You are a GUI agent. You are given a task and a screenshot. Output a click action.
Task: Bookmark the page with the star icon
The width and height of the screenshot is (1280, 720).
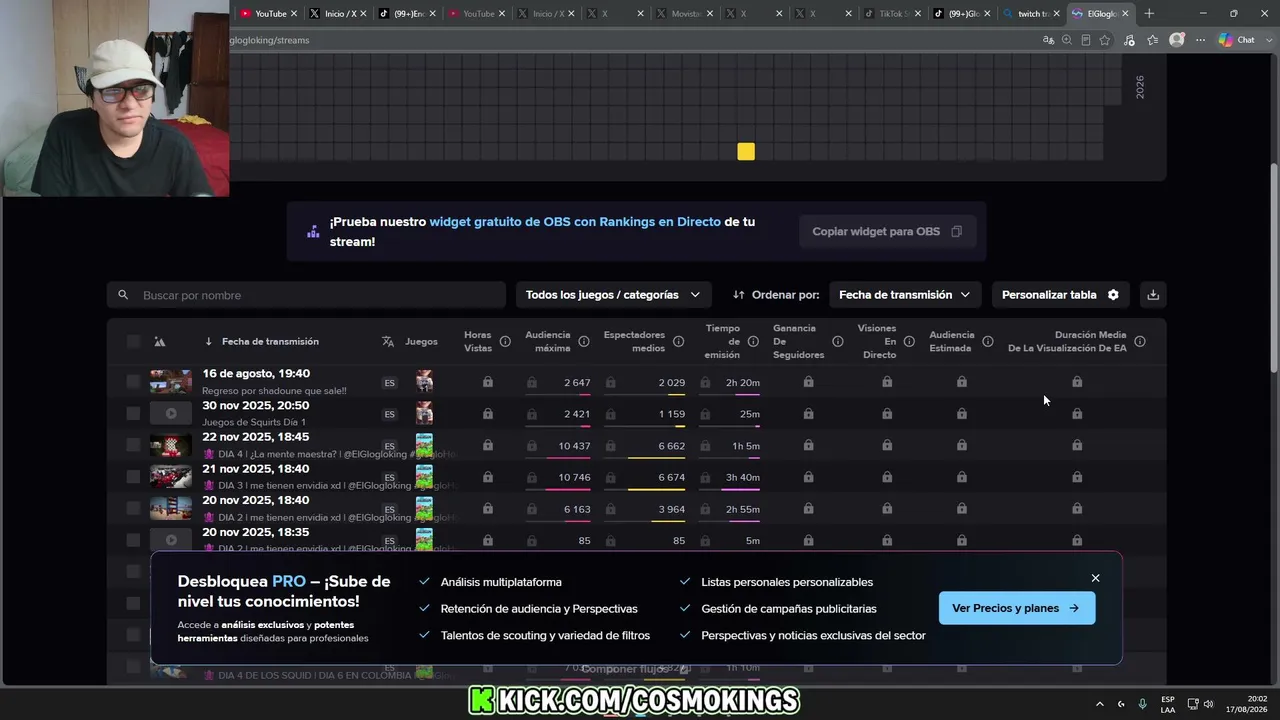[x=1105, y=40]
